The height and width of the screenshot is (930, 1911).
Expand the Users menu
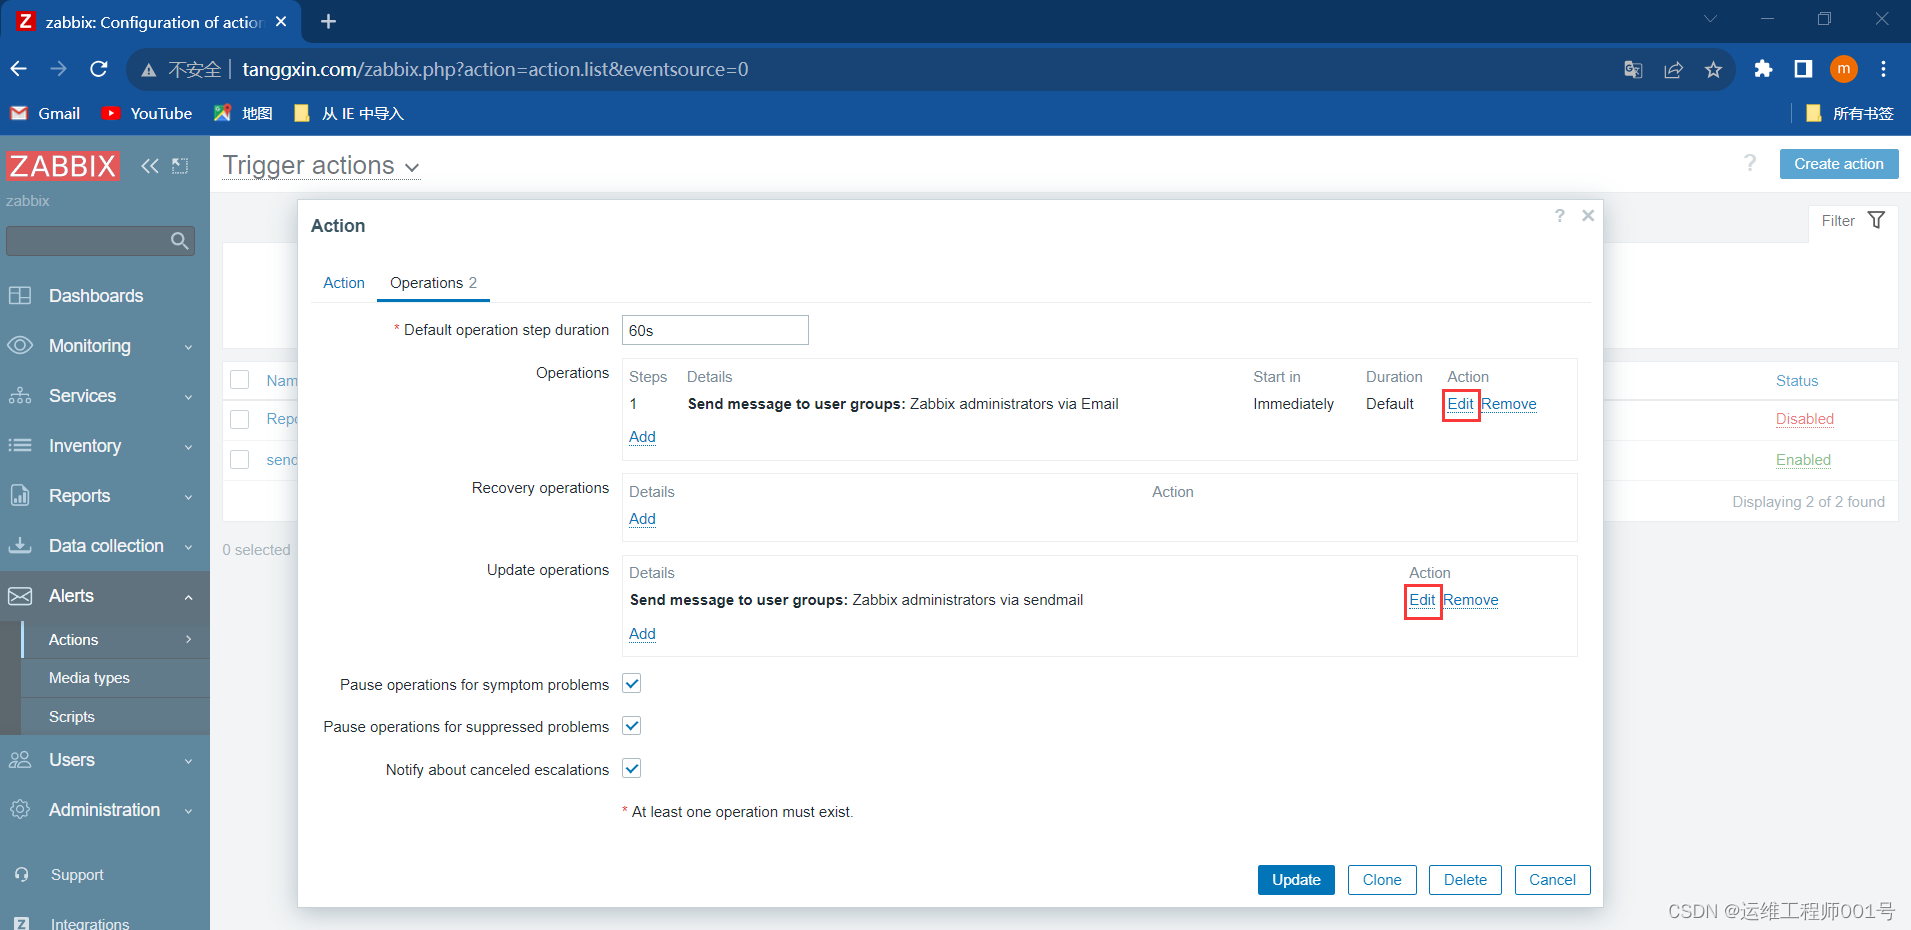coord(189,761)
